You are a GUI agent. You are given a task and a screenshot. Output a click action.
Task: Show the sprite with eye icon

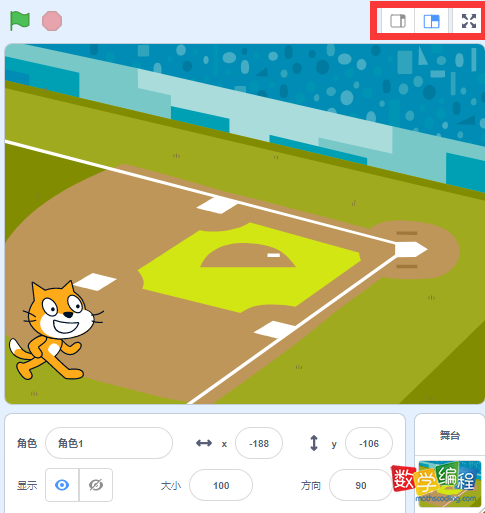point(62,485)
